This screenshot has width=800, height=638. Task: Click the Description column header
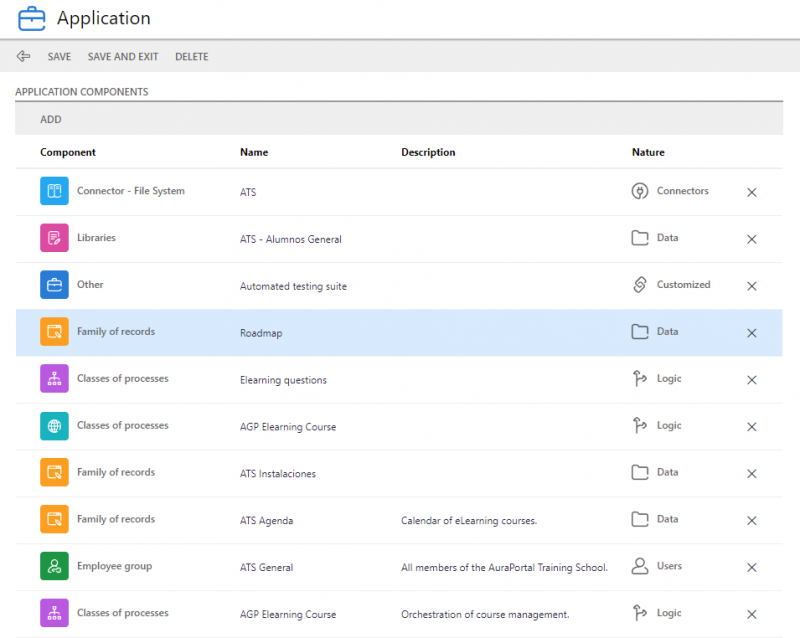[428, 152]
